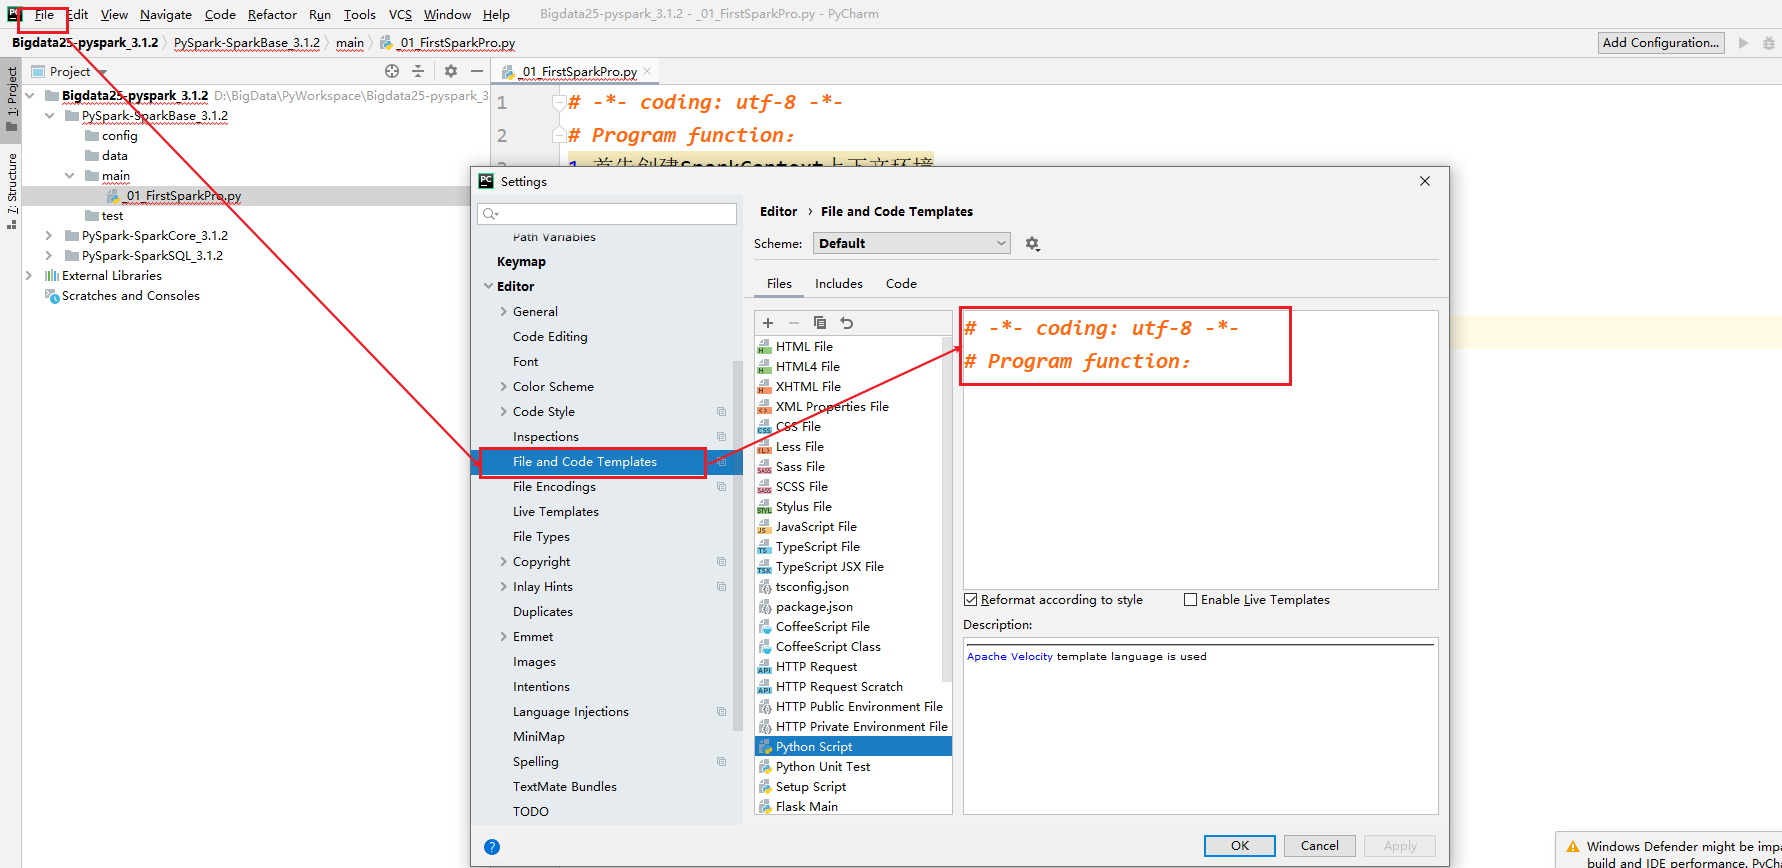Screen dimensions: 1782x868
Task: Hide the Project panel with minus icon
Action: click(477, 71)
